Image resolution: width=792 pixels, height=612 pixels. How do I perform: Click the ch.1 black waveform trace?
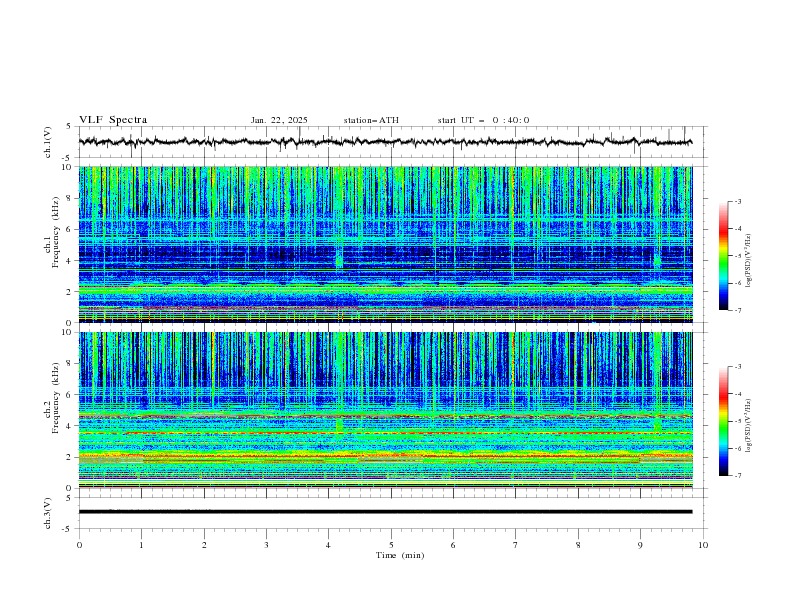click(x=385, y=142)
